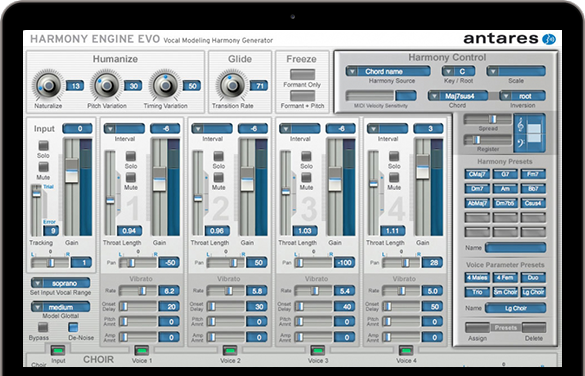Choose the 4 Fem voice preset
Screen dimensions: 585x376
coord(505,278)
